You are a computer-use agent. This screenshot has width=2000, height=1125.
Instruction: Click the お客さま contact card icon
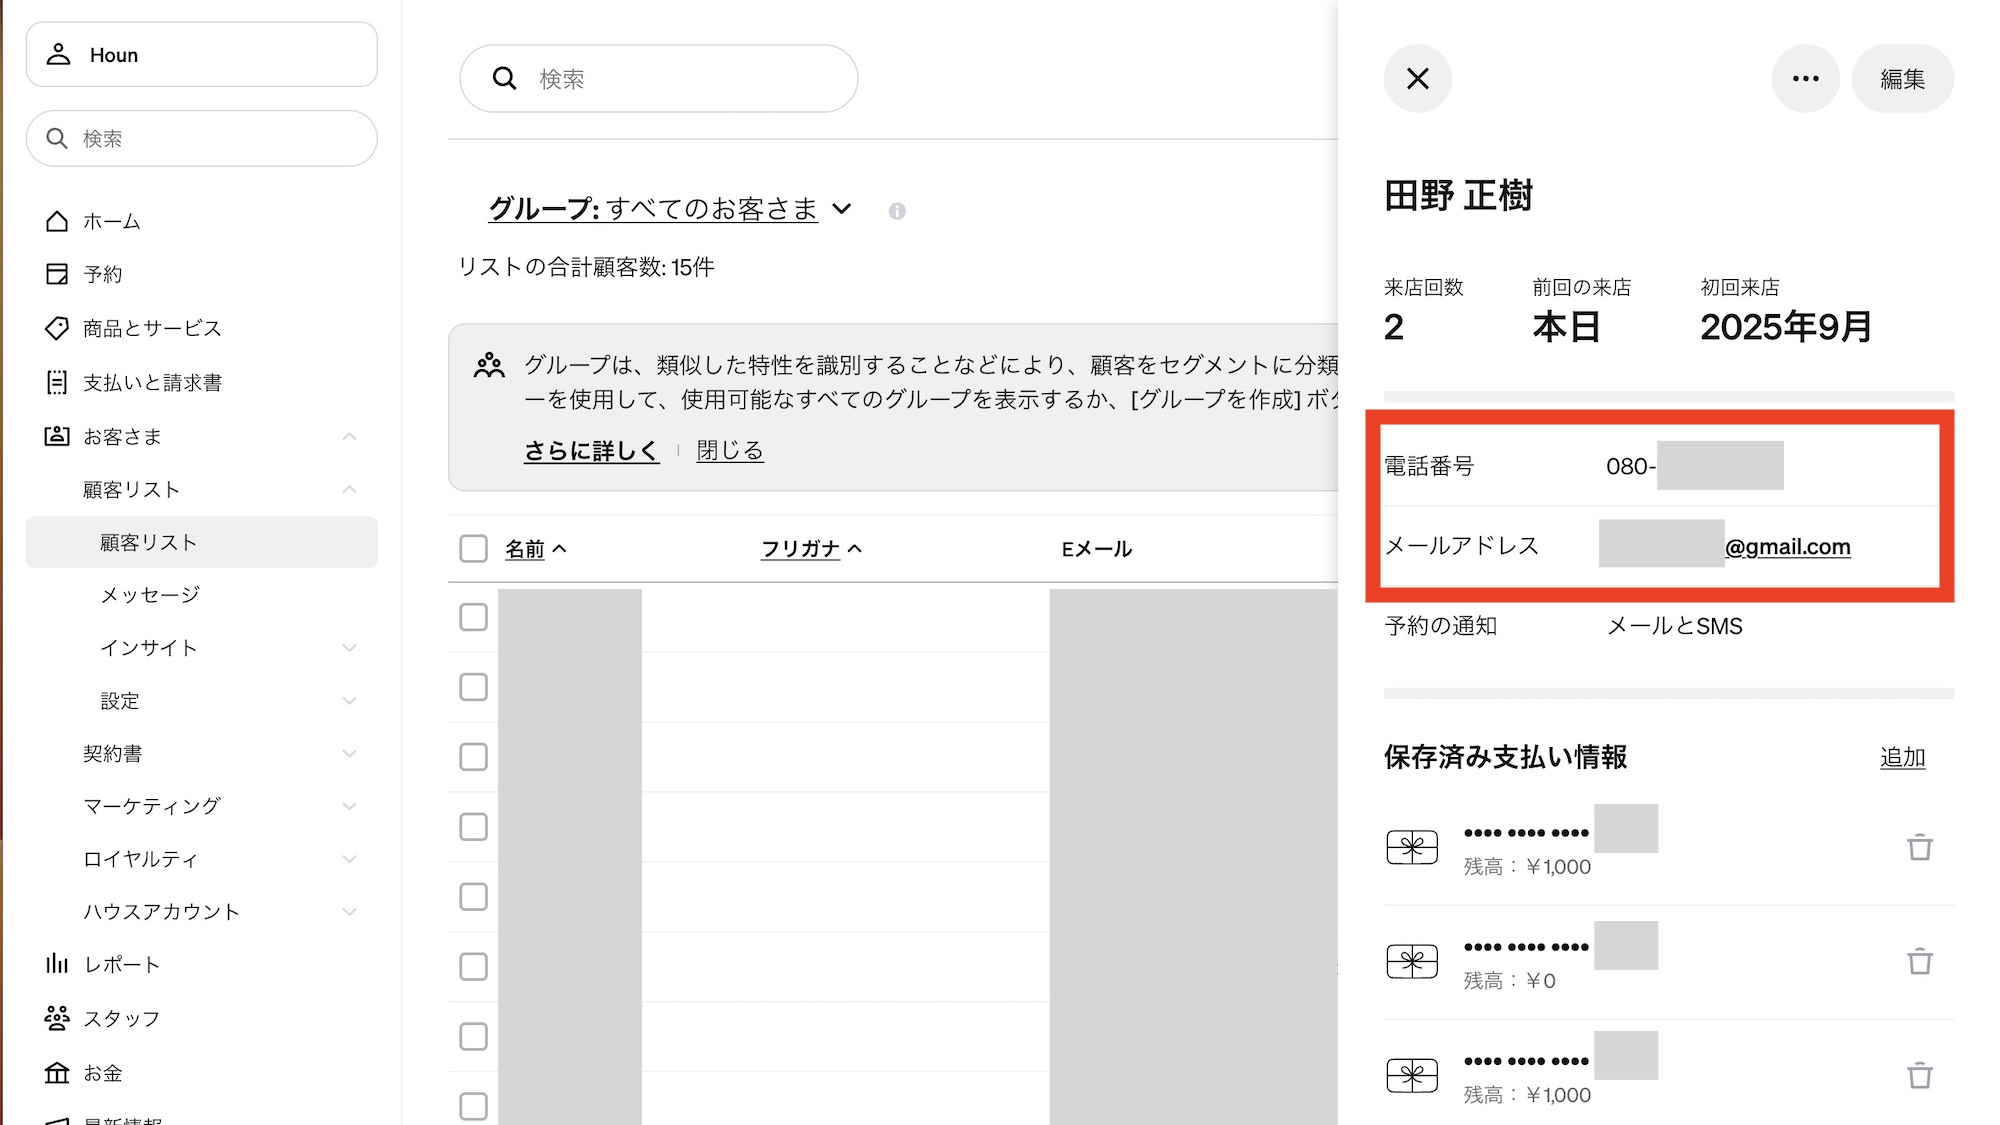[57, 436]
